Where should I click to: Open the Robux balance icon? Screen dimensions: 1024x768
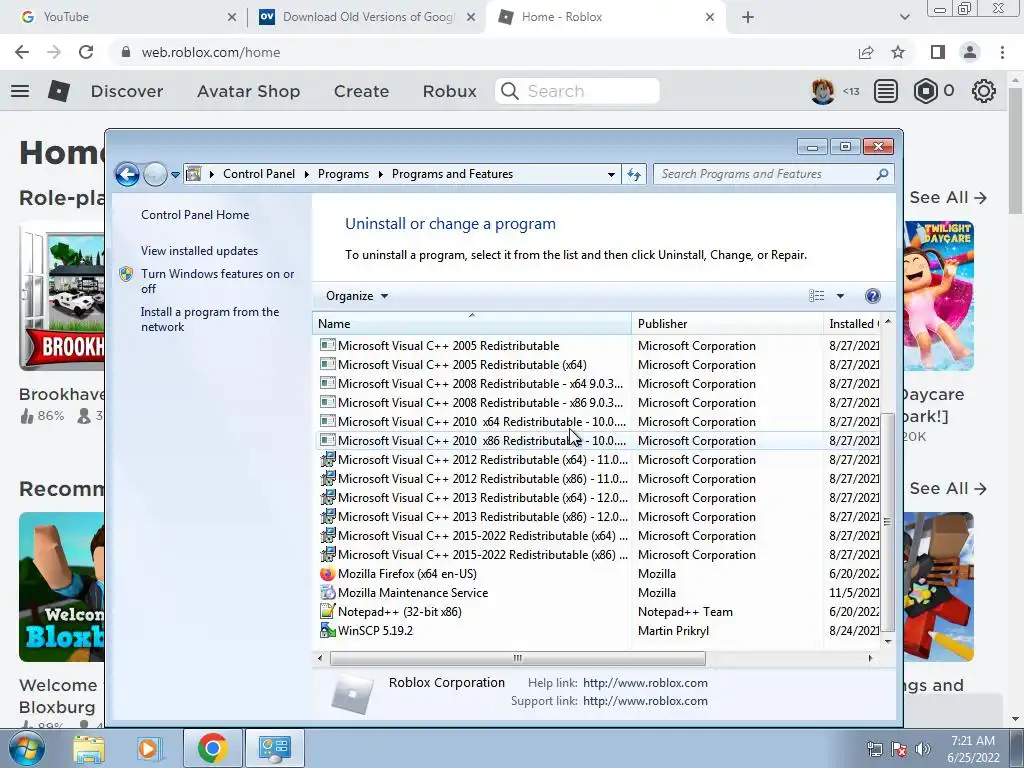pyautogui.click(x=925, y=91)
